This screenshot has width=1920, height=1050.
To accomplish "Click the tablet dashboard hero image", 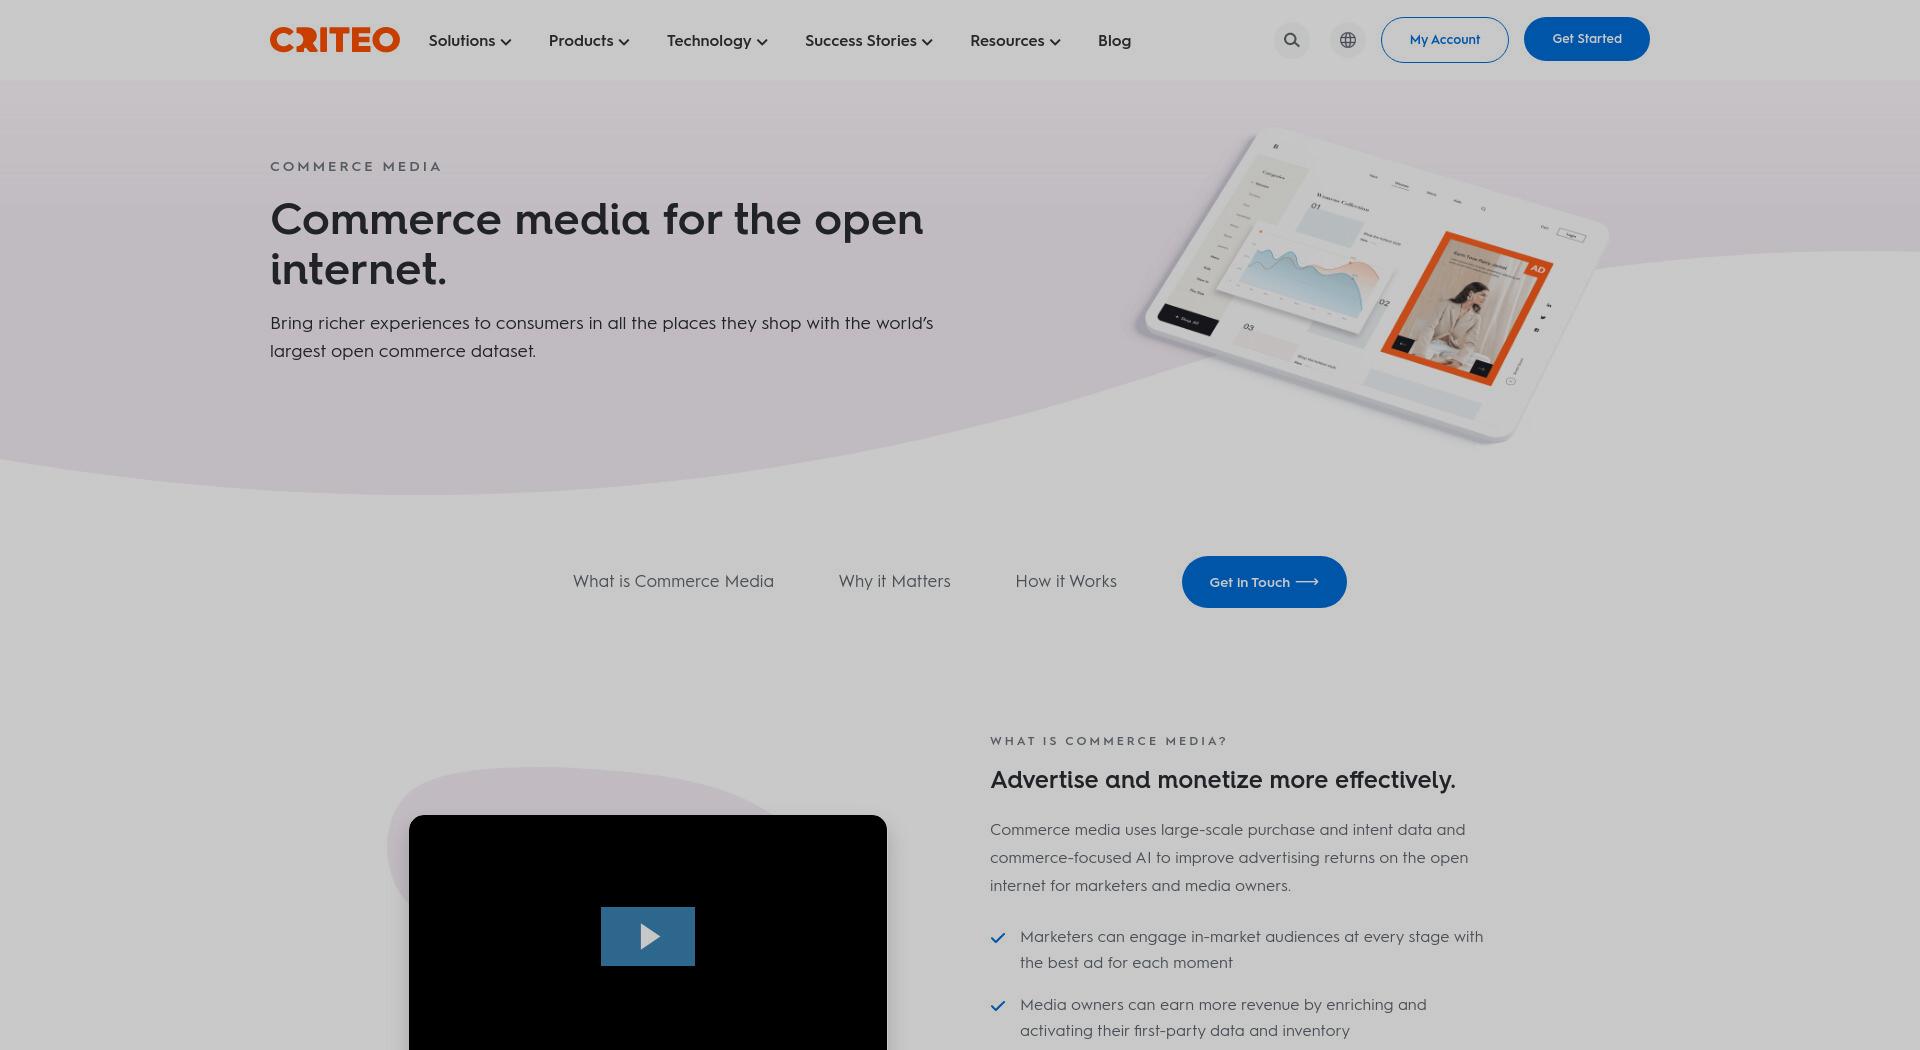I will coord(1372,285).
